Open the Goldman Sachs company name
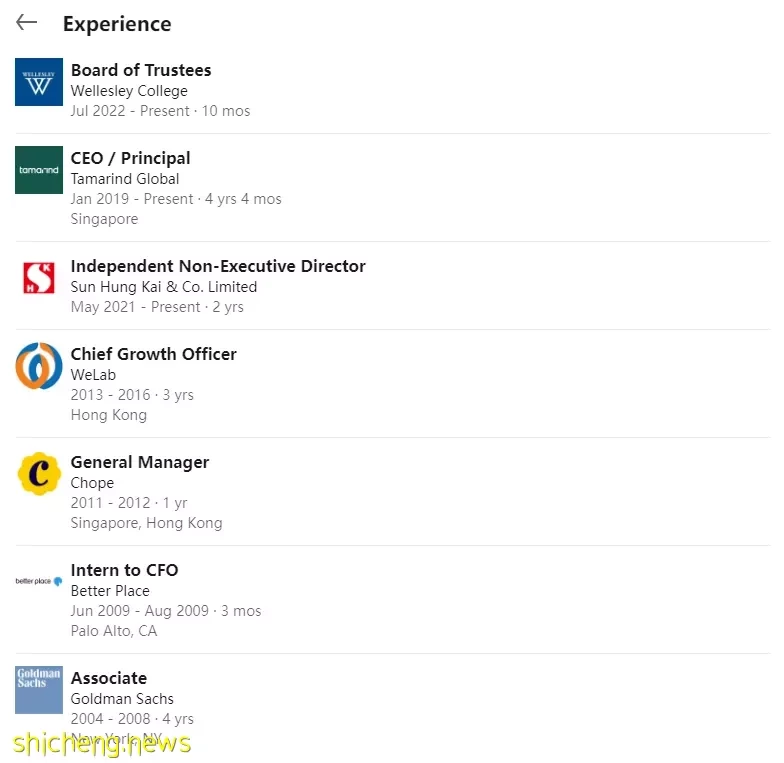 pos(122,699)
